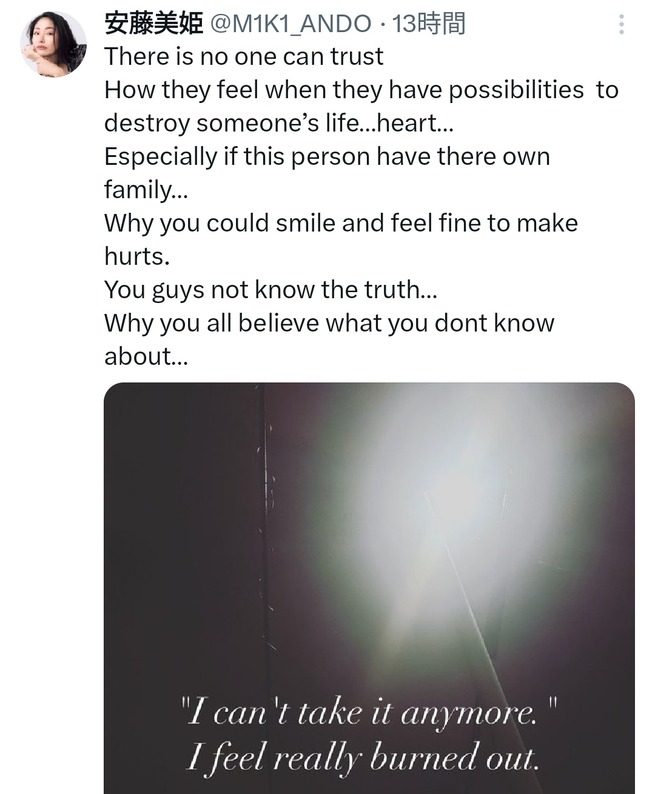Click the caption "I feel really burned out."
655x794 pixels.
(x=362, y=757)
